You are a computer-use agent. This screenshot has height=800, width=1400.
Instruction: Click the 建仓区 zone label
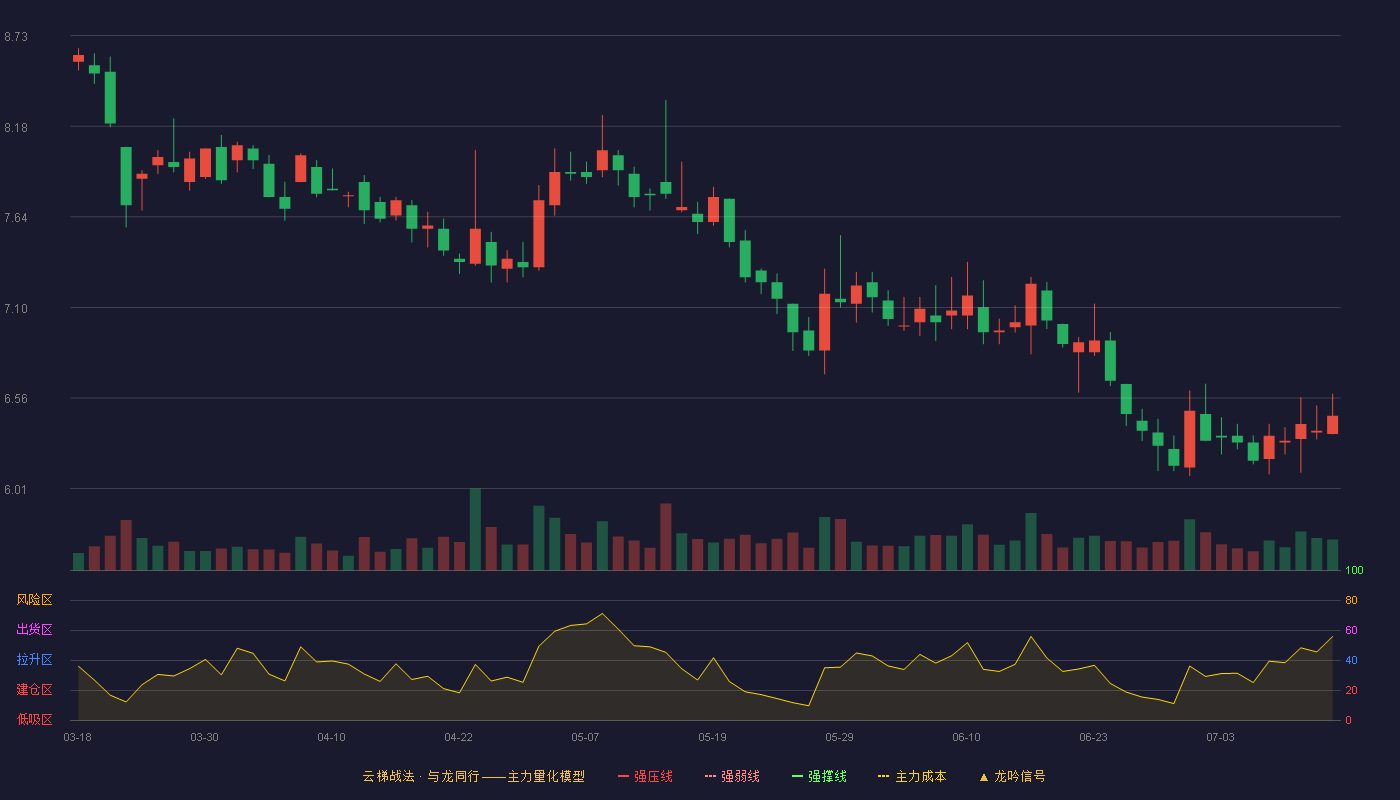tap(34, 690)
